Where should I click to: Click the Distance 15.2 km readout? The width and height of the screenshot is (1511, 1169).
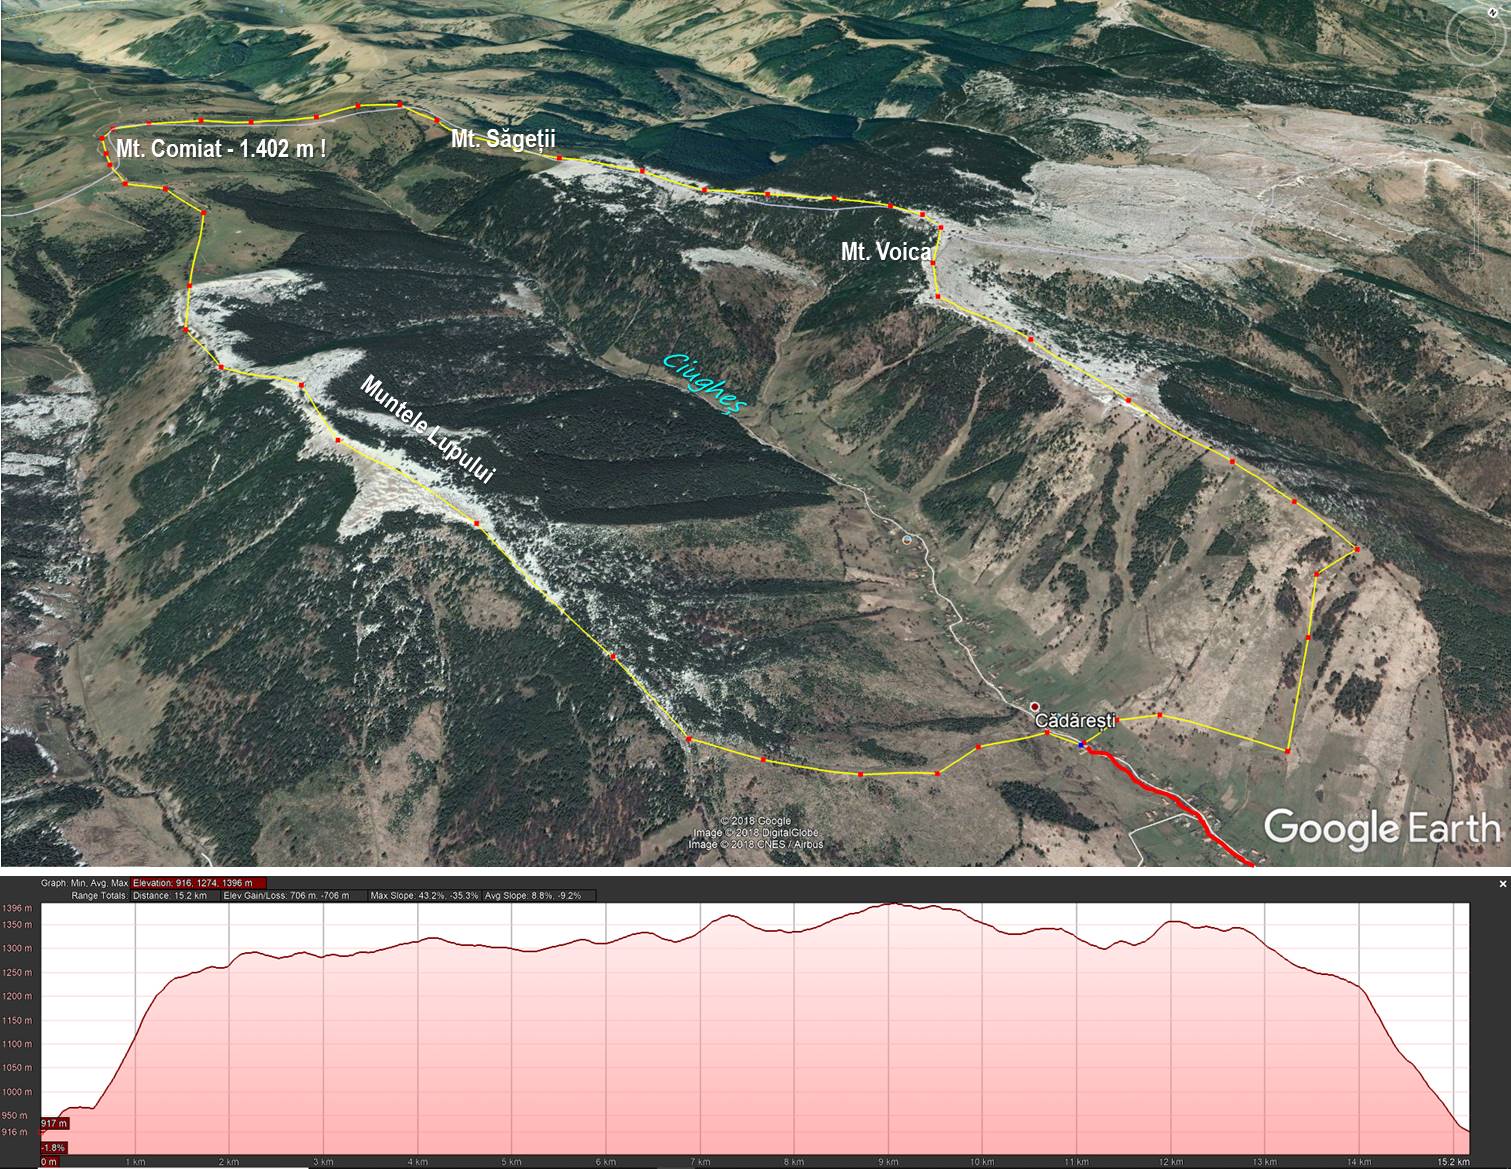[170, 895]
